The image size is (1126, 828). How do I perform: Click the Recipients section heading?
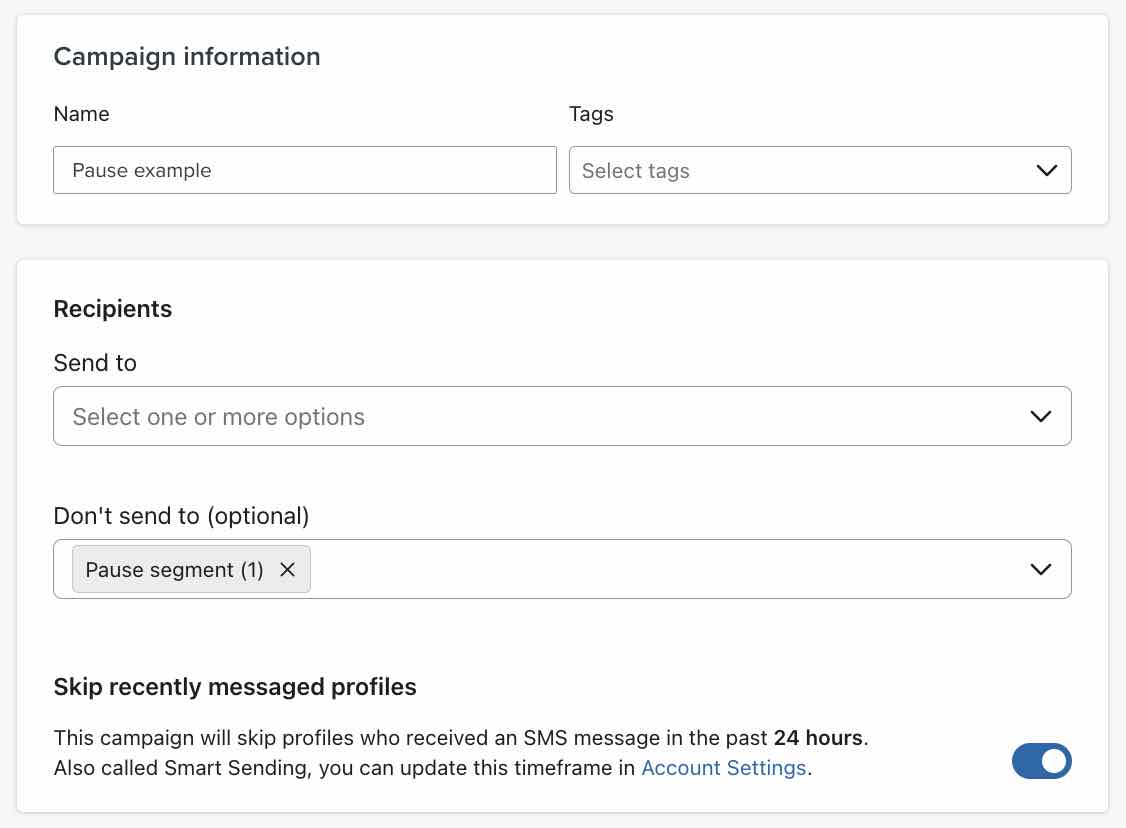113,310
